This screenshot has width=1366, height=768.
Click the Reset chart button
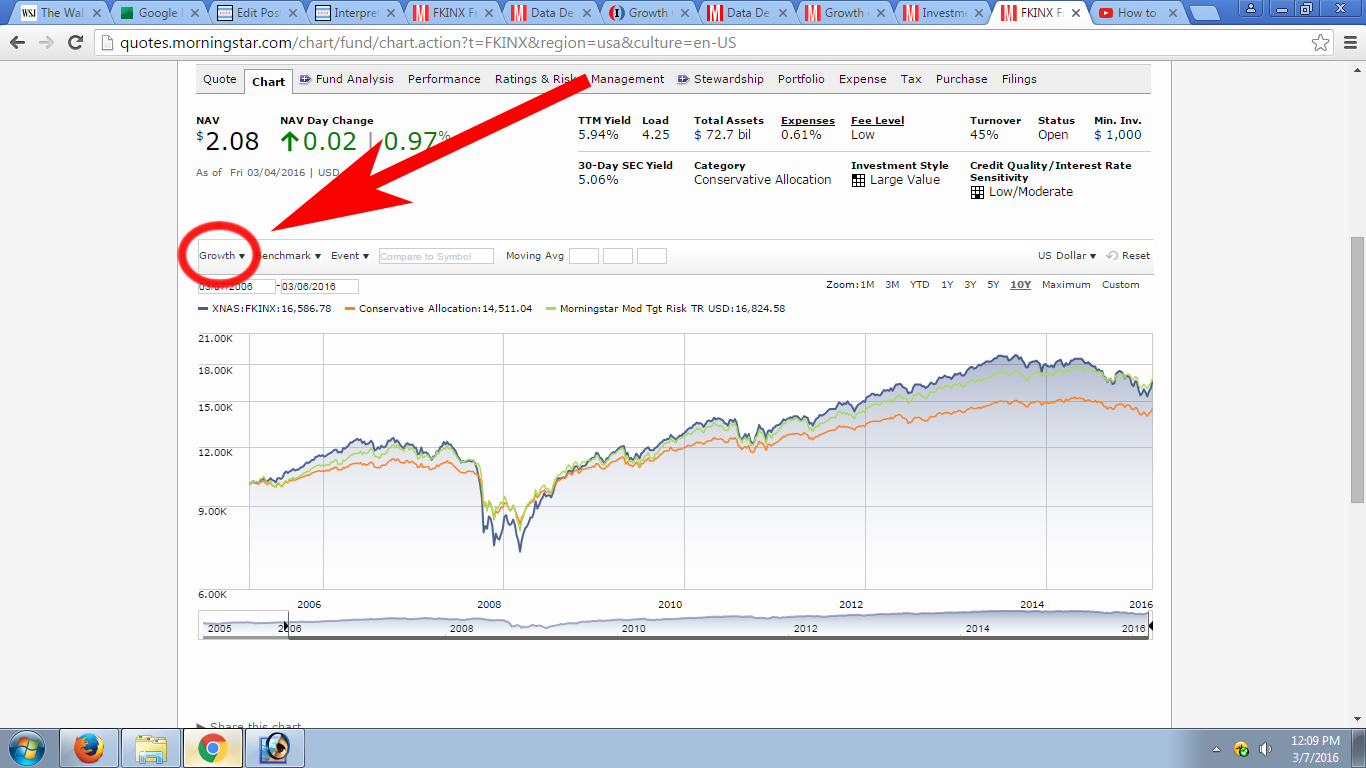pos(1129,256)
